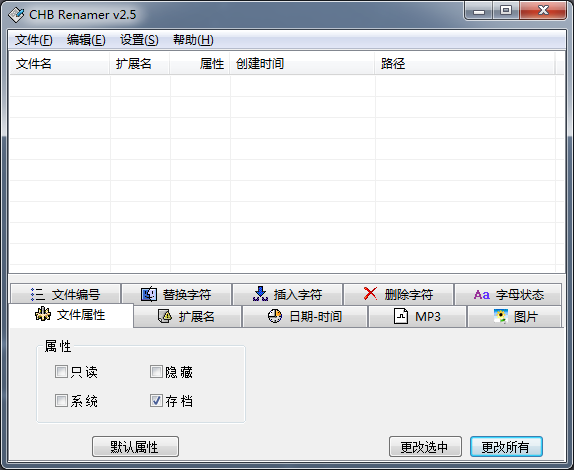Select the 替换字符 replace icon tab
This screenshot has width=574, height=470.
click(149, 294)
